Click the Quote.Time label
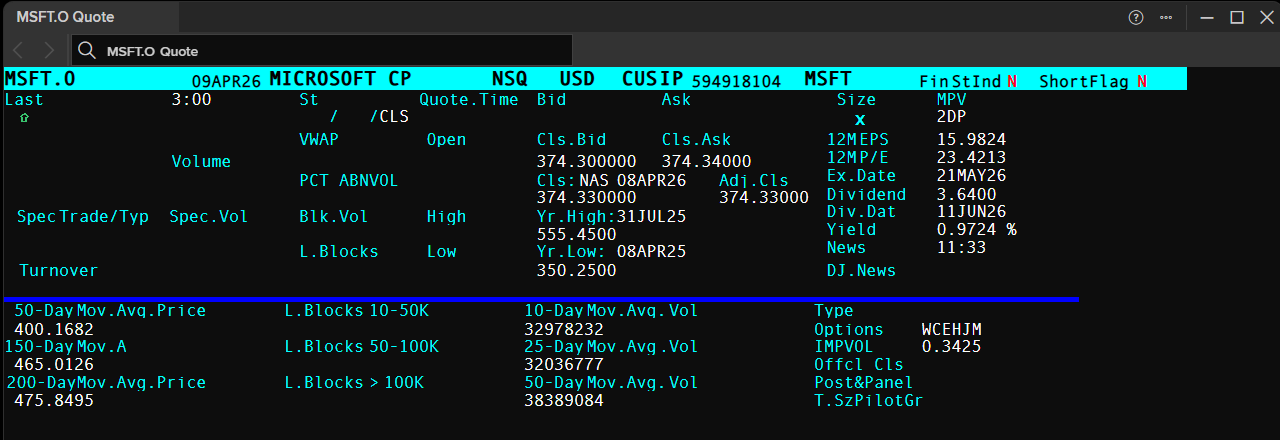Screen dimensions: 1280x440 pyautogui.click(x=469, y=100)
